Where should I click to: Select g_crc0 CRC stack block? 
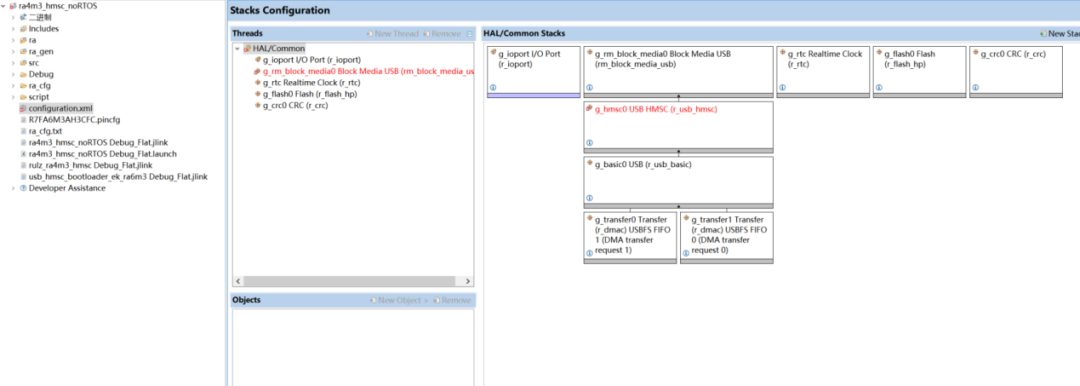point(1015,72)
